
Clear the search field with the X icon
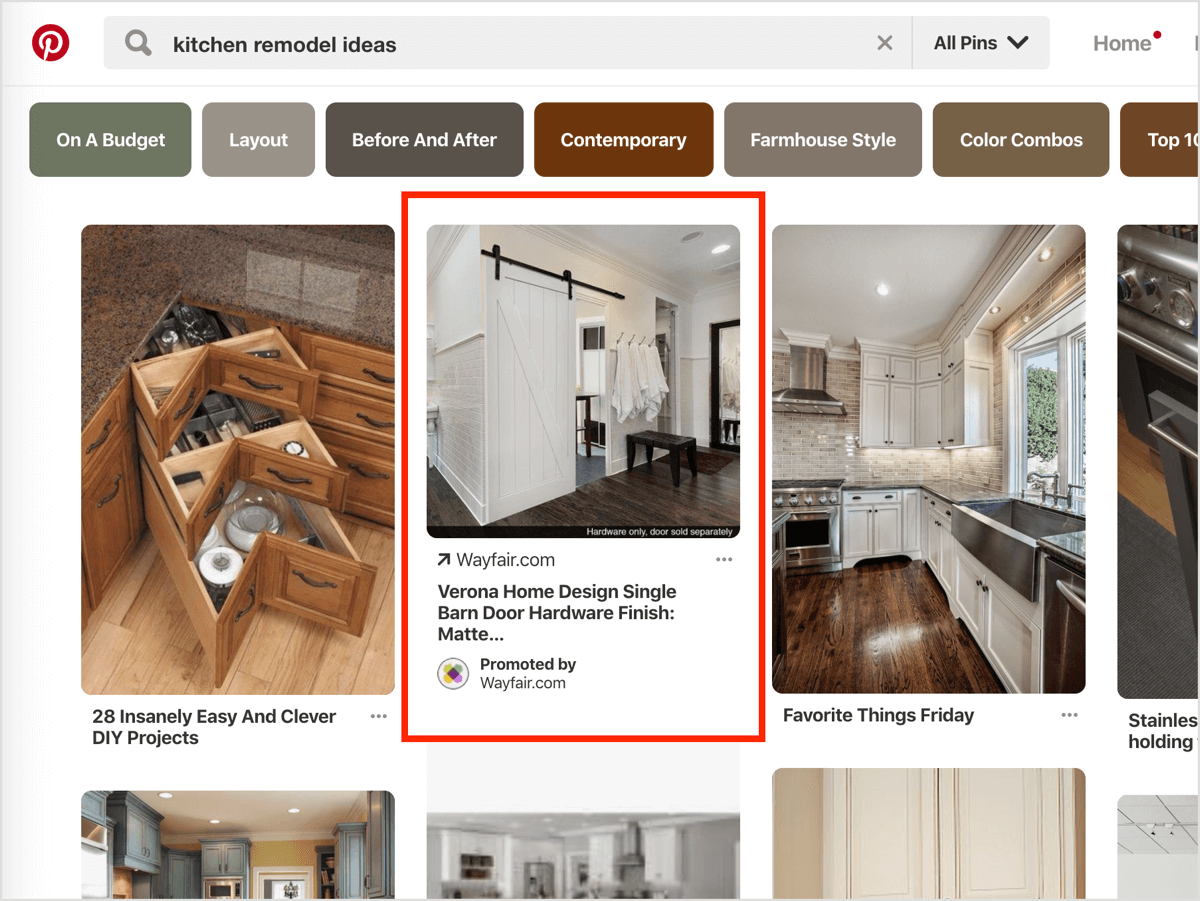(884, 43)
